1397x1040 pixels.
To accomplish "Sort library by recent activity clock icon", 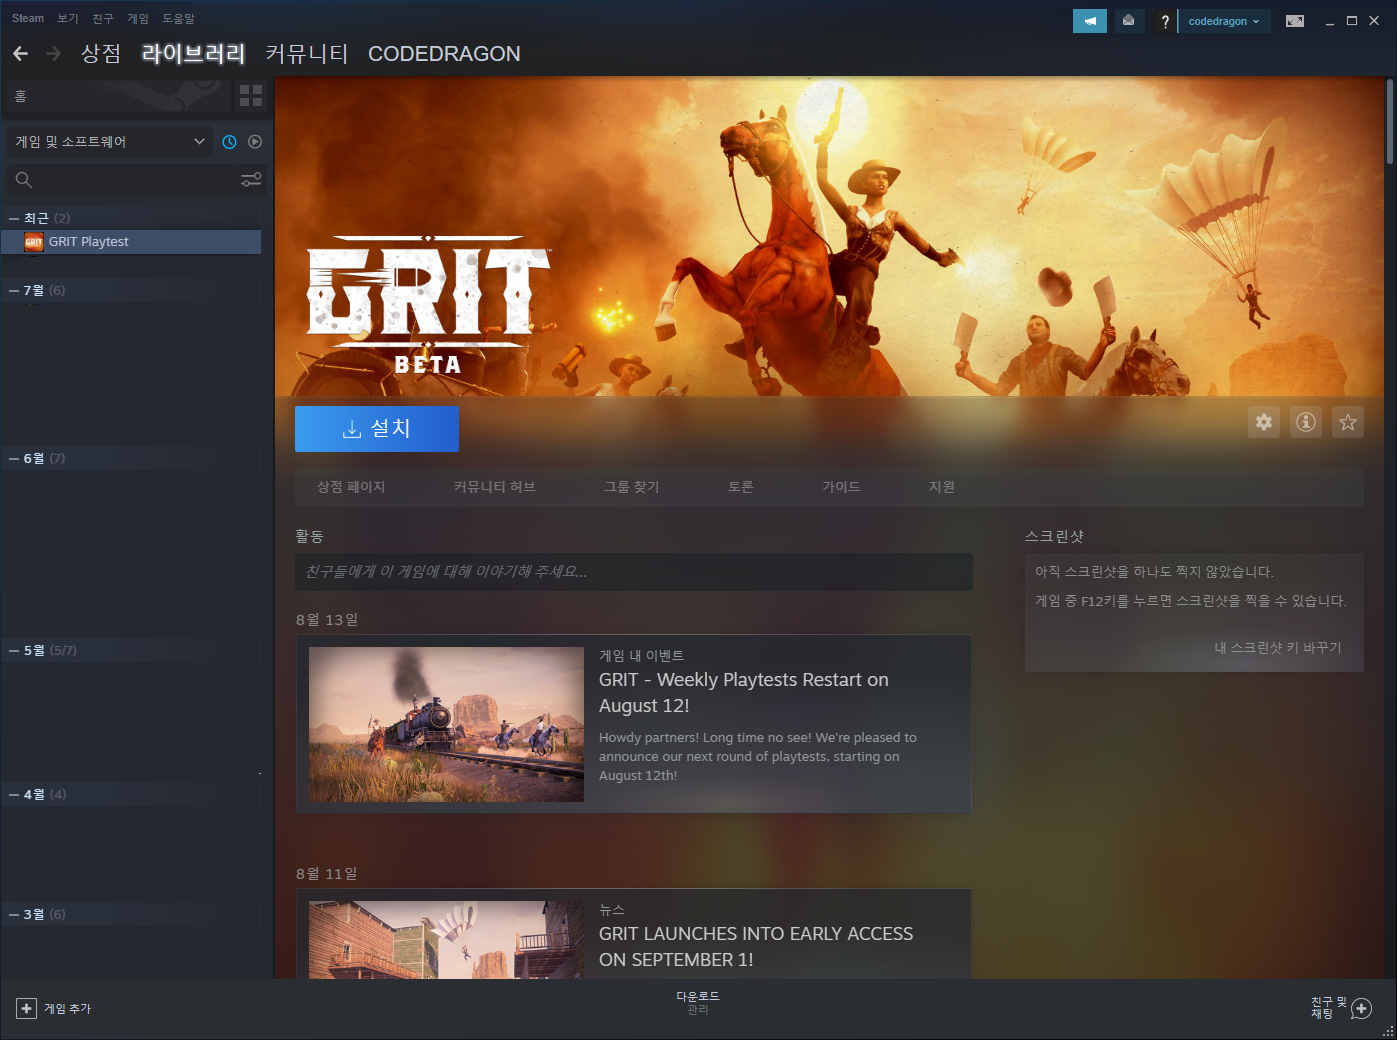I will 229,142.
